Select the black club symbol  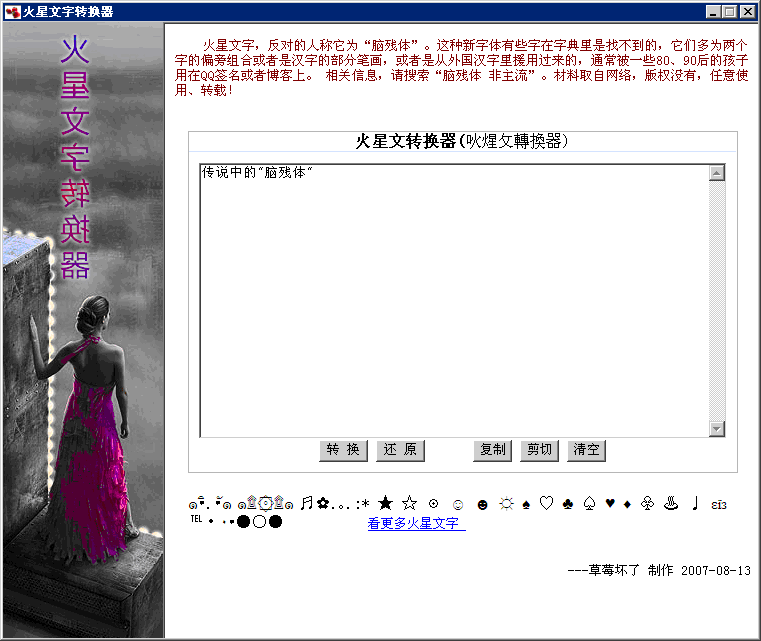tap(568, 504)
